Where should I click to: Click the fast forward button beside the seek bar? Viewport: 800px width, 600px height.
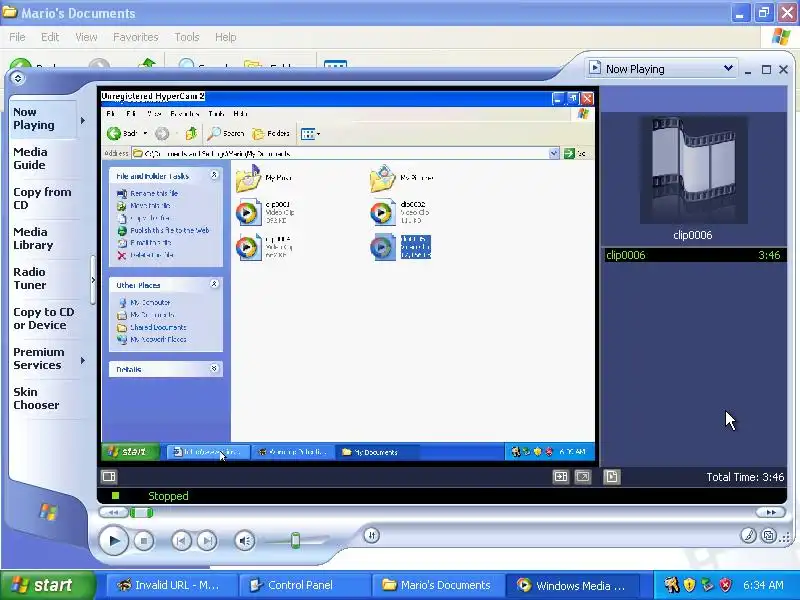[770, 512]
